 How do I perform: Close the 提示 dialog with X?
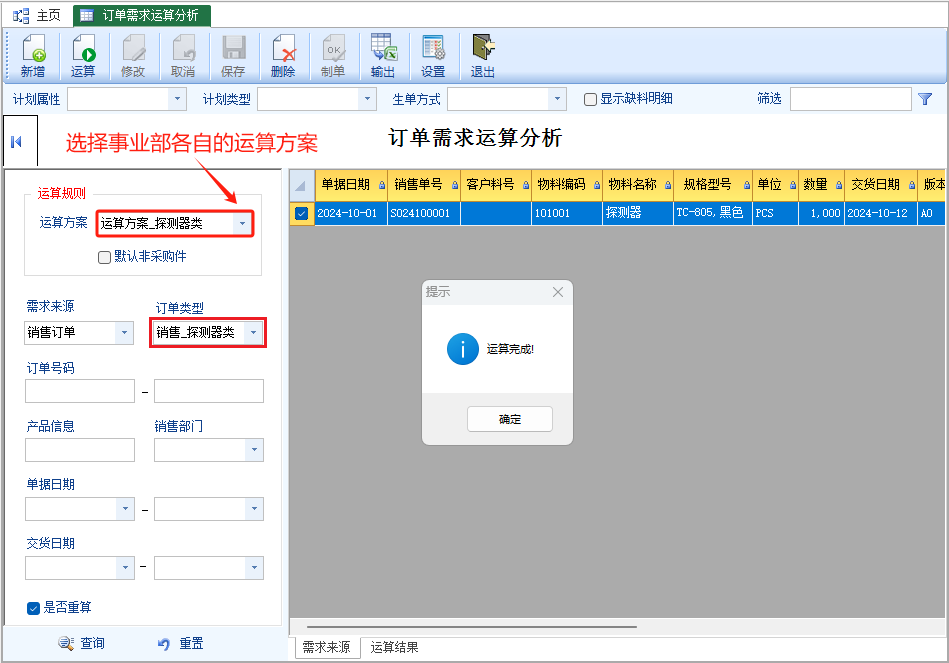click(557, 292)
